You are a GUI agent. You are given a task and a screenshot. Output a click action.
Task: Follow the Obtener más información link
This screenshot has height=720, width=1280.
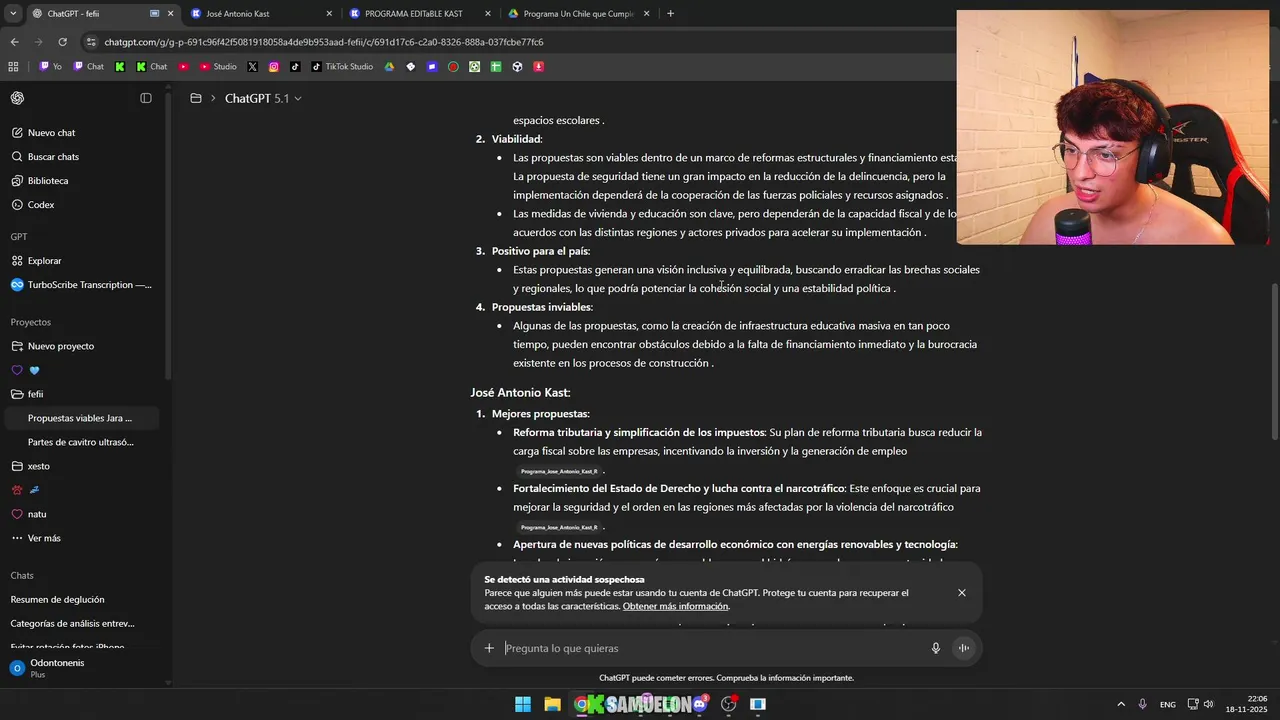click(x=675, y=606)
